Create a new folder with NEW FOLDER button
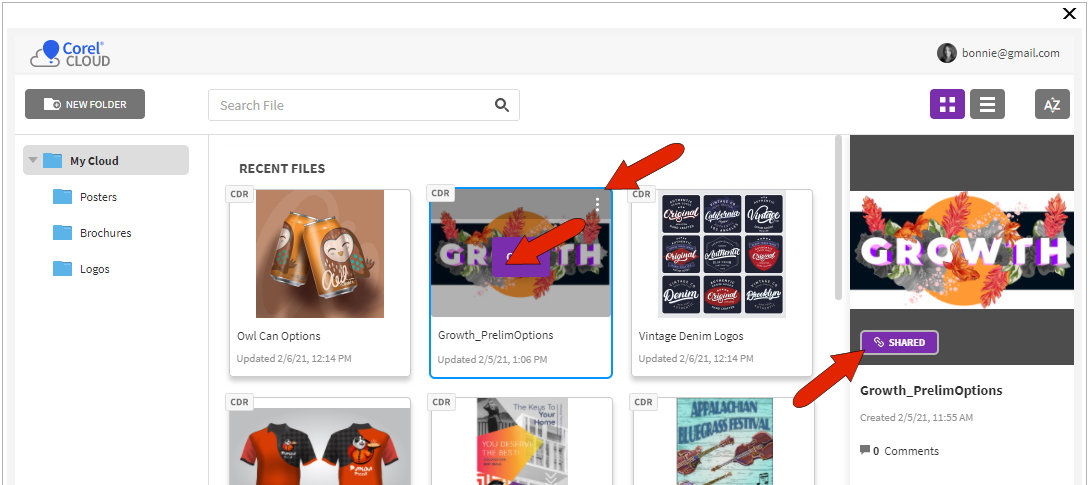The height and width of the screenshot is (485, 1092). point(85,105)
